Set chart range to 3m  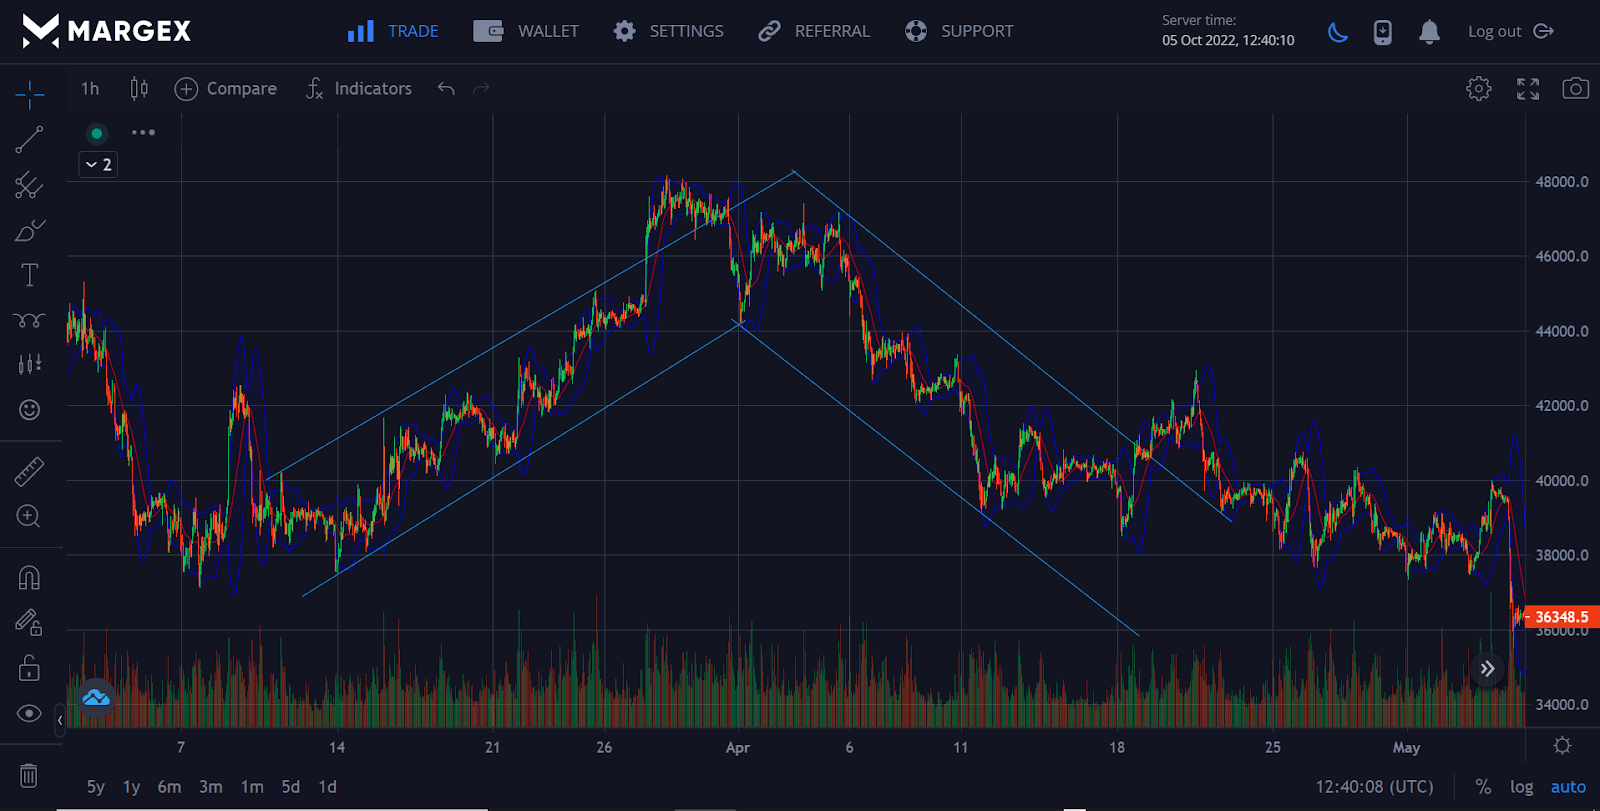tap(210, 787)
